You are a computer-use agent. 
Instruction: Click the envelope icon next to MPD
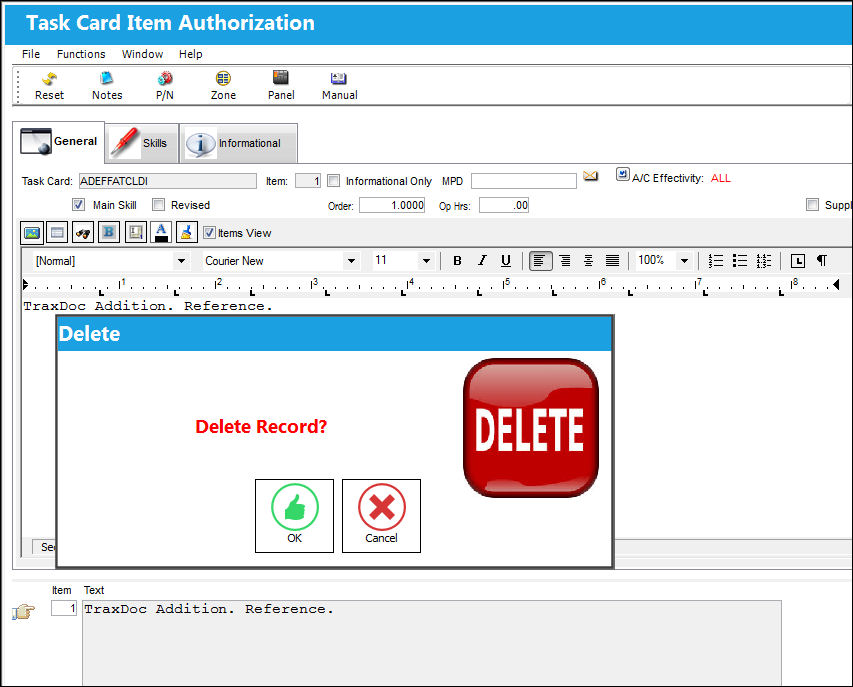point(590,176)
